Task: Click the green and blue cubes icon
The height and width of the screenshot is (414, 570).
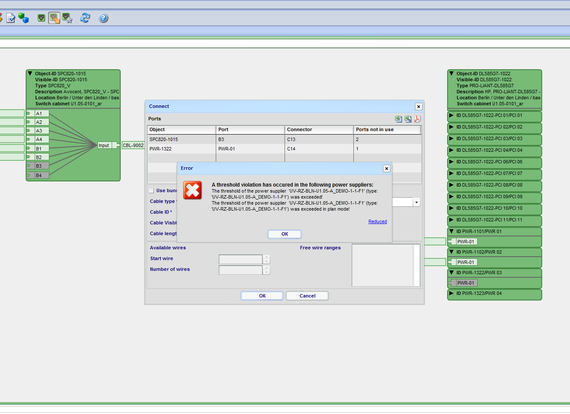Action: point(23,18)
